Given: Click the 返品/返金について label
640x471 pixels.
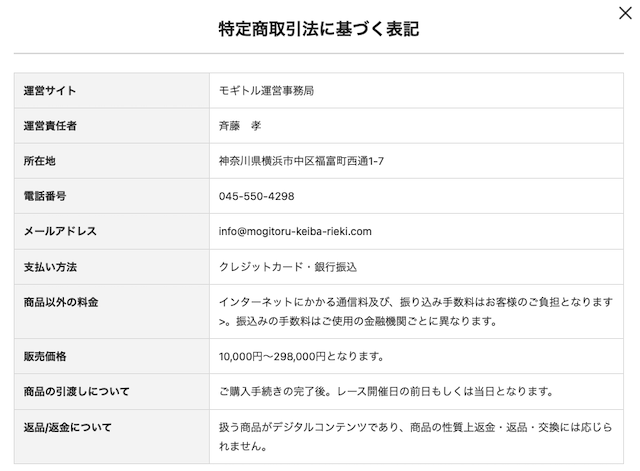Looking at the screenshot, I should (67, 427).
